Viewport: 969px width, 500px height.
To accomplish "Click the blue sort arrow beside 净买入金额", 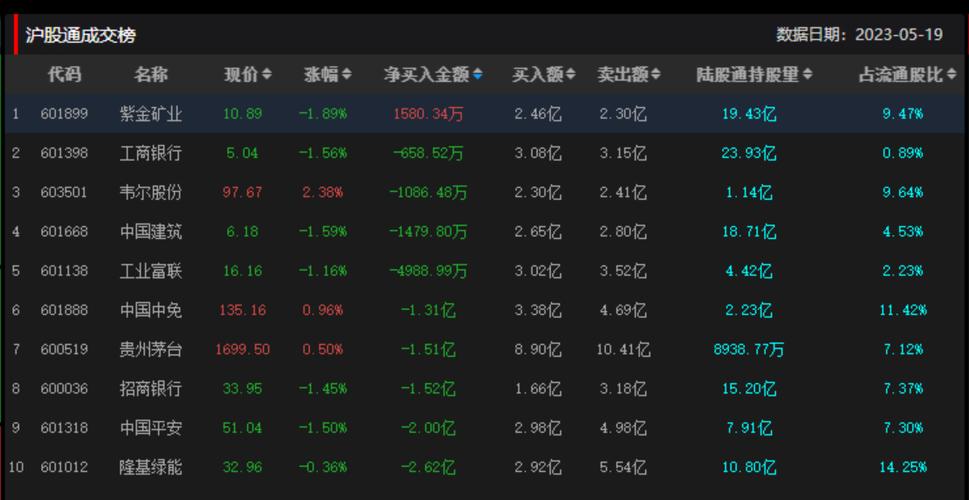I will [x=478, y=75].
